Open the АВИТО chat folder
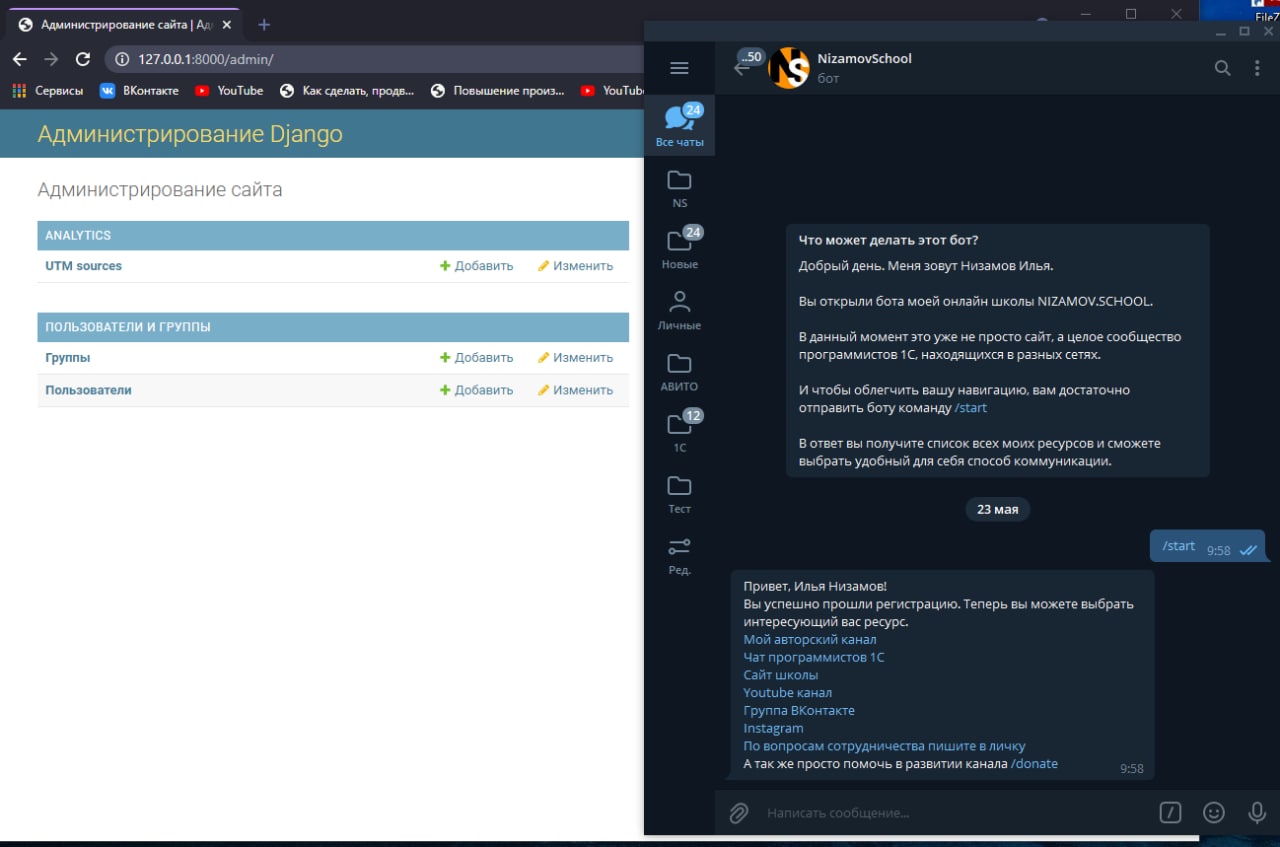Image resolution: width=1280 pixels, height=847 pixels. tap(679, 371)
